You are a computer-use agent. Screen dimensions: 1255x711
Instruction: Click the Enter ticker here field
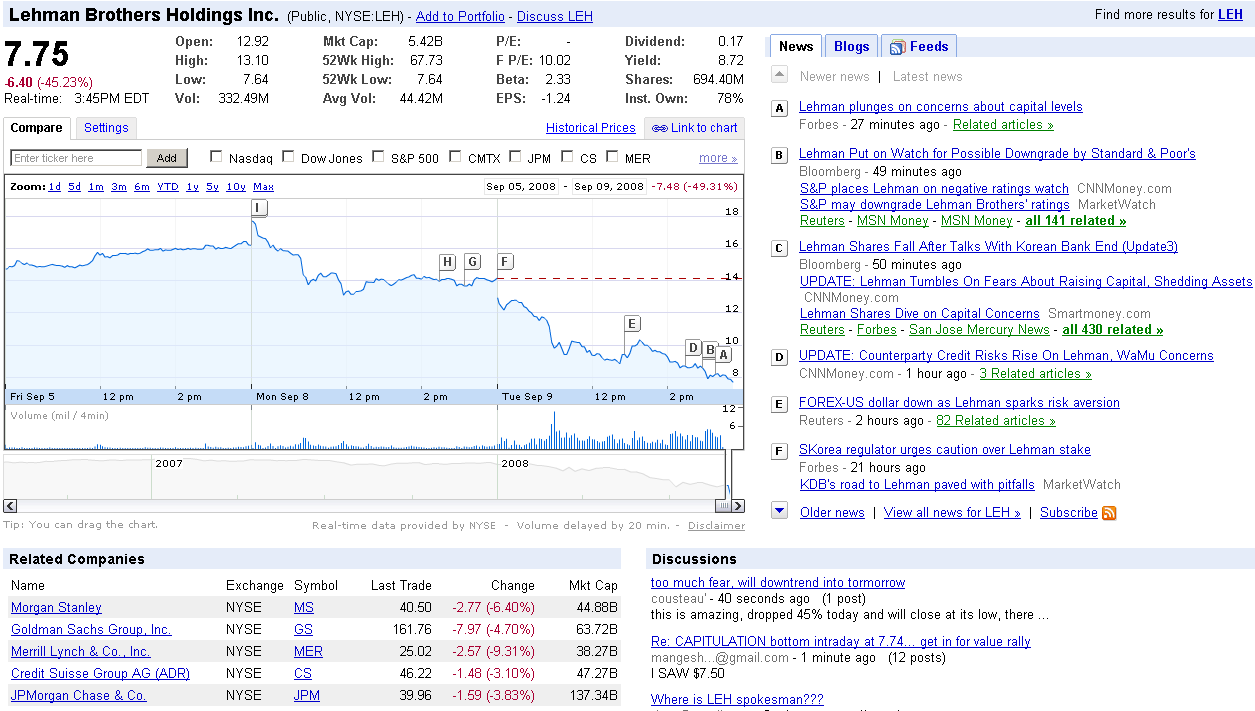click(76, 158)
